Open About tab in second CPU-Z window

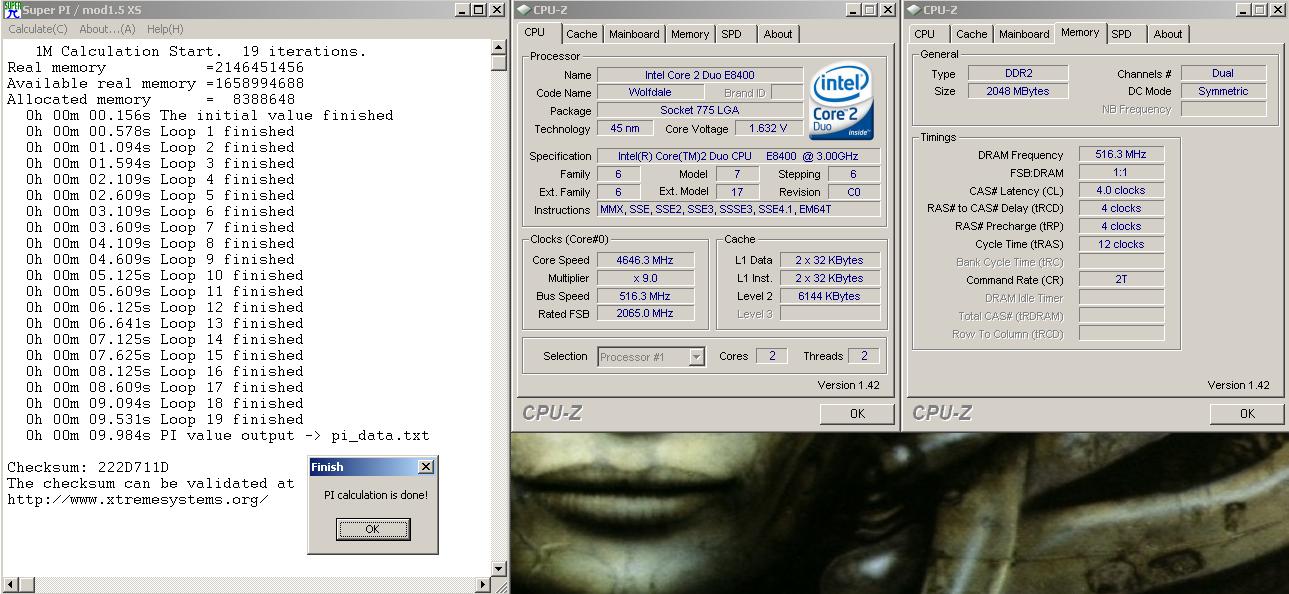[x=1168, y=34]
